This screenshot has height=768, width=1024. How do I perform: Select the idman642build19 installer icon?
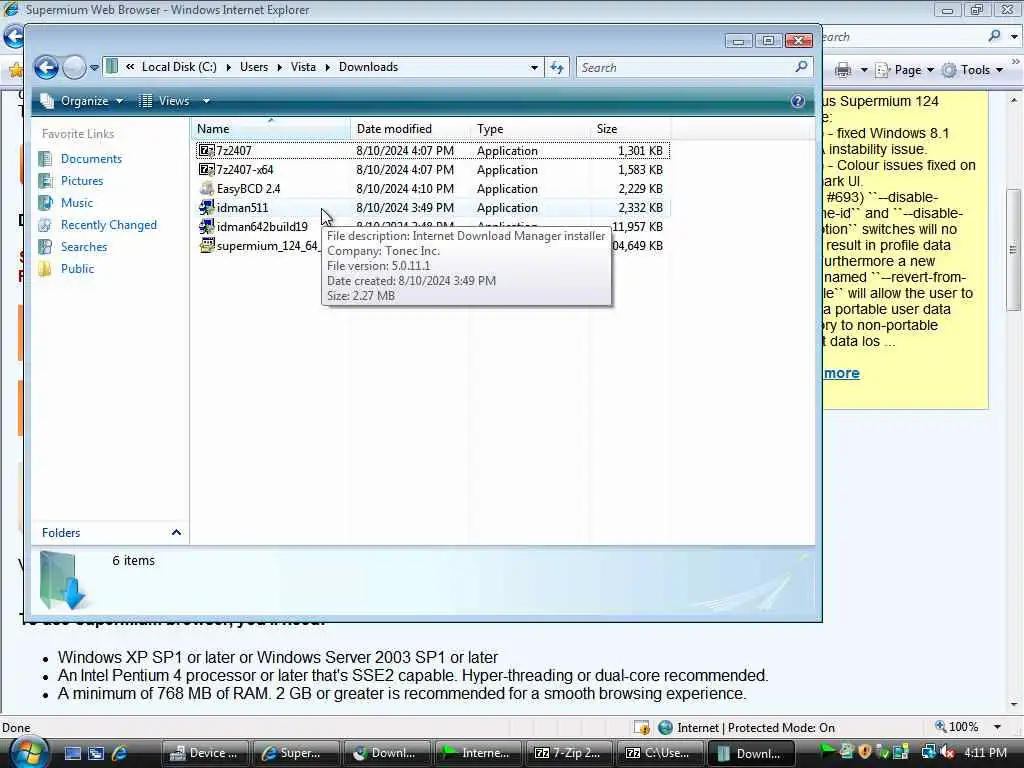pyautogui.click(x=206, y=227)
